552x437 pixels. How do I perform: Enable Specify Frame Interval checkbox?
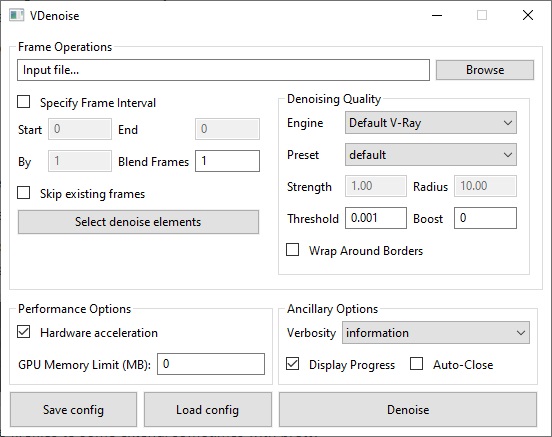(x=24, y=102)
